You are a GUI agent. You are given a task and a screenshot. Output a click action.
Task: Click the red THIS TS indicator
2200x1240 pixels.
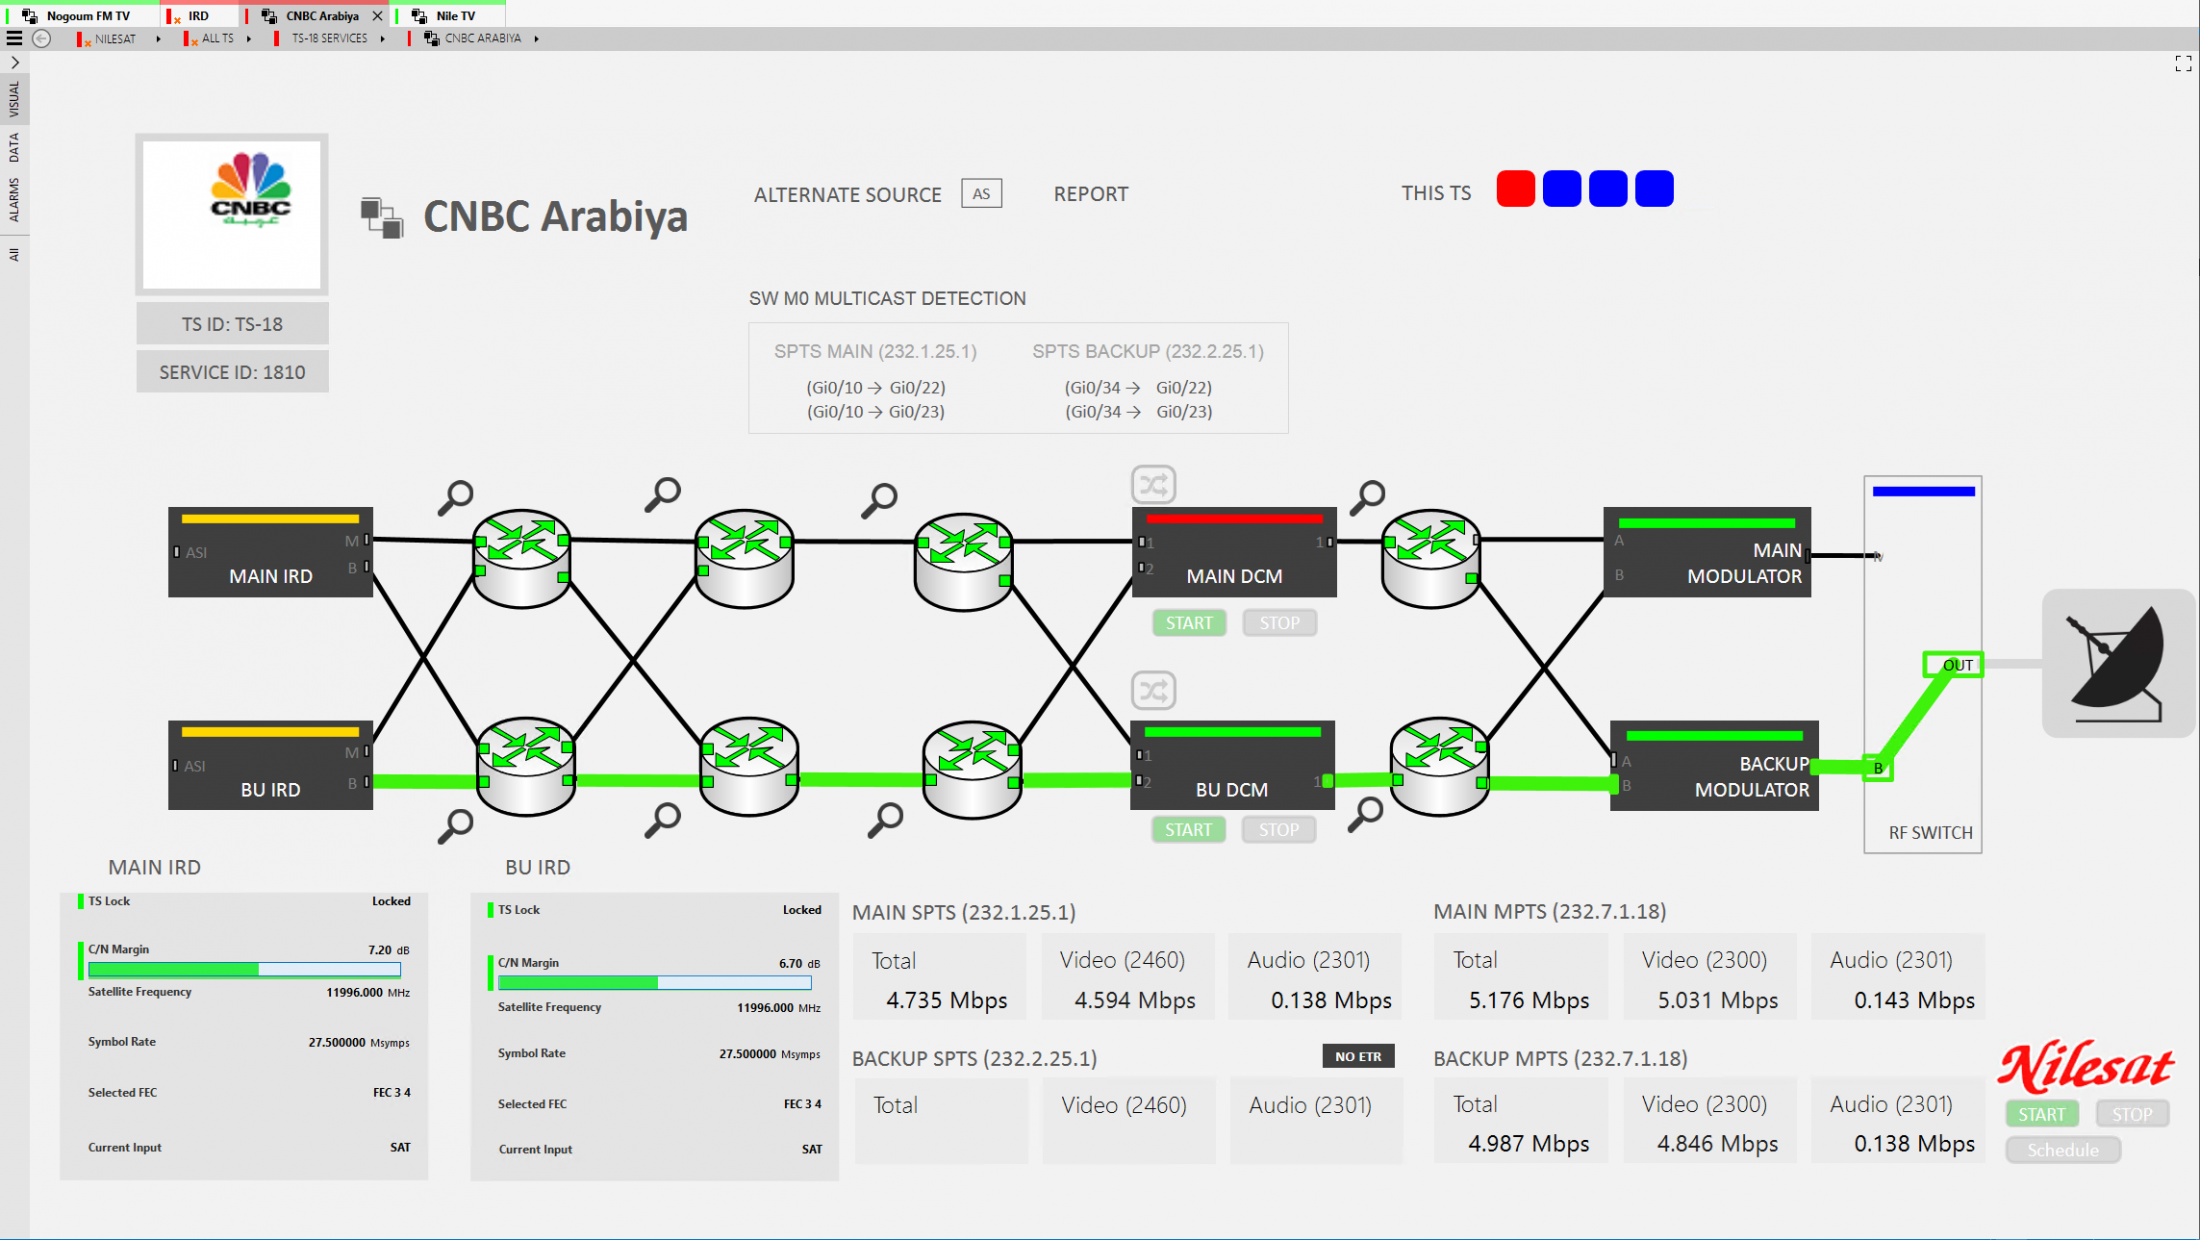1516,189
